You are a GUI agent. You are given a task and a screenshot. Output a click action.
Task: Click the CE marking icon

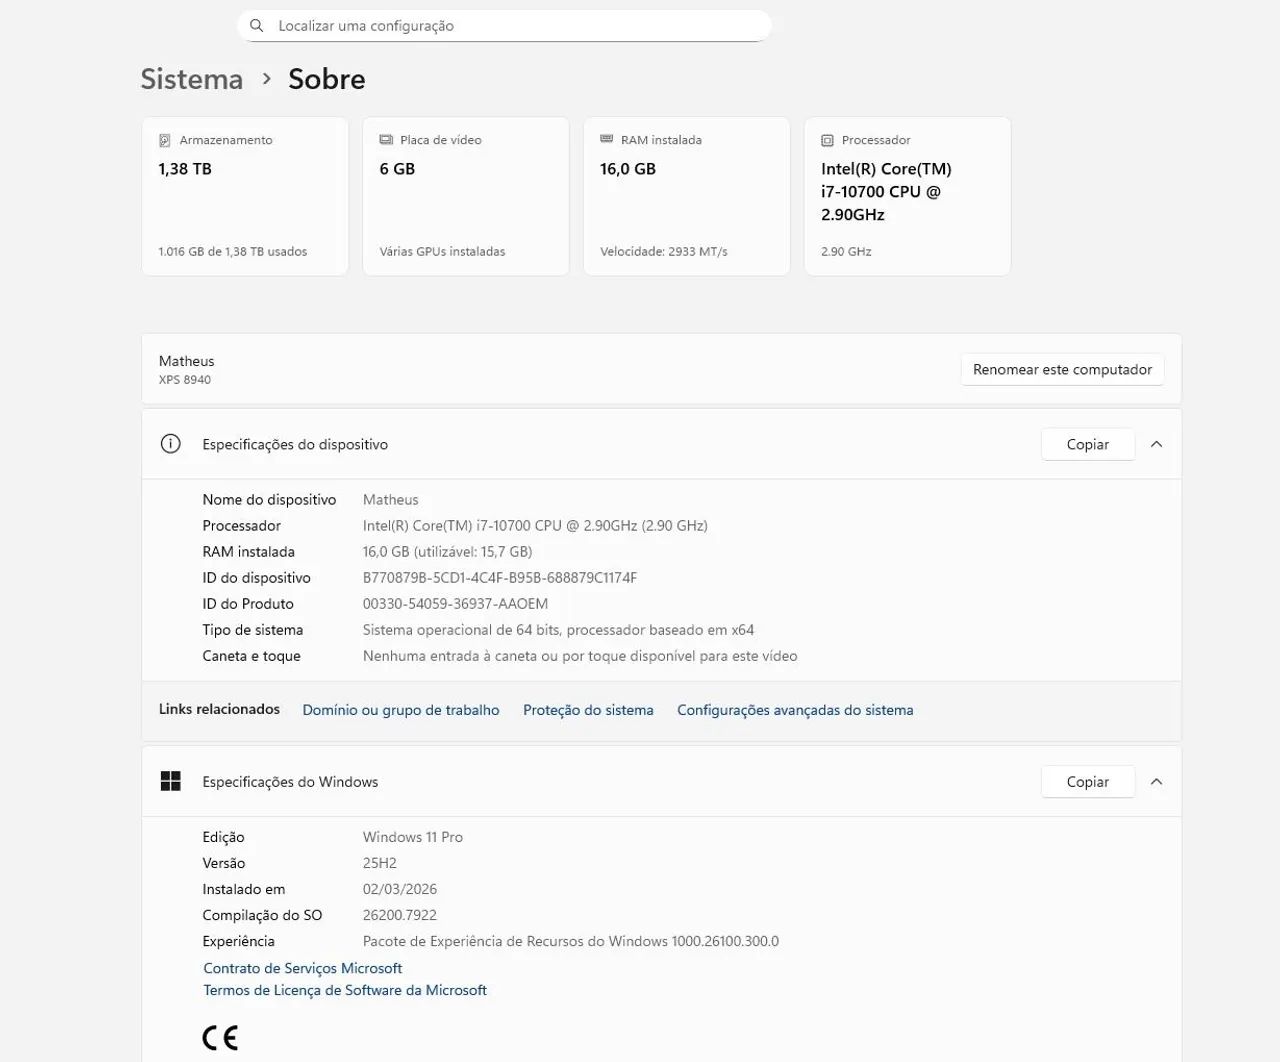click(220, 1037)
